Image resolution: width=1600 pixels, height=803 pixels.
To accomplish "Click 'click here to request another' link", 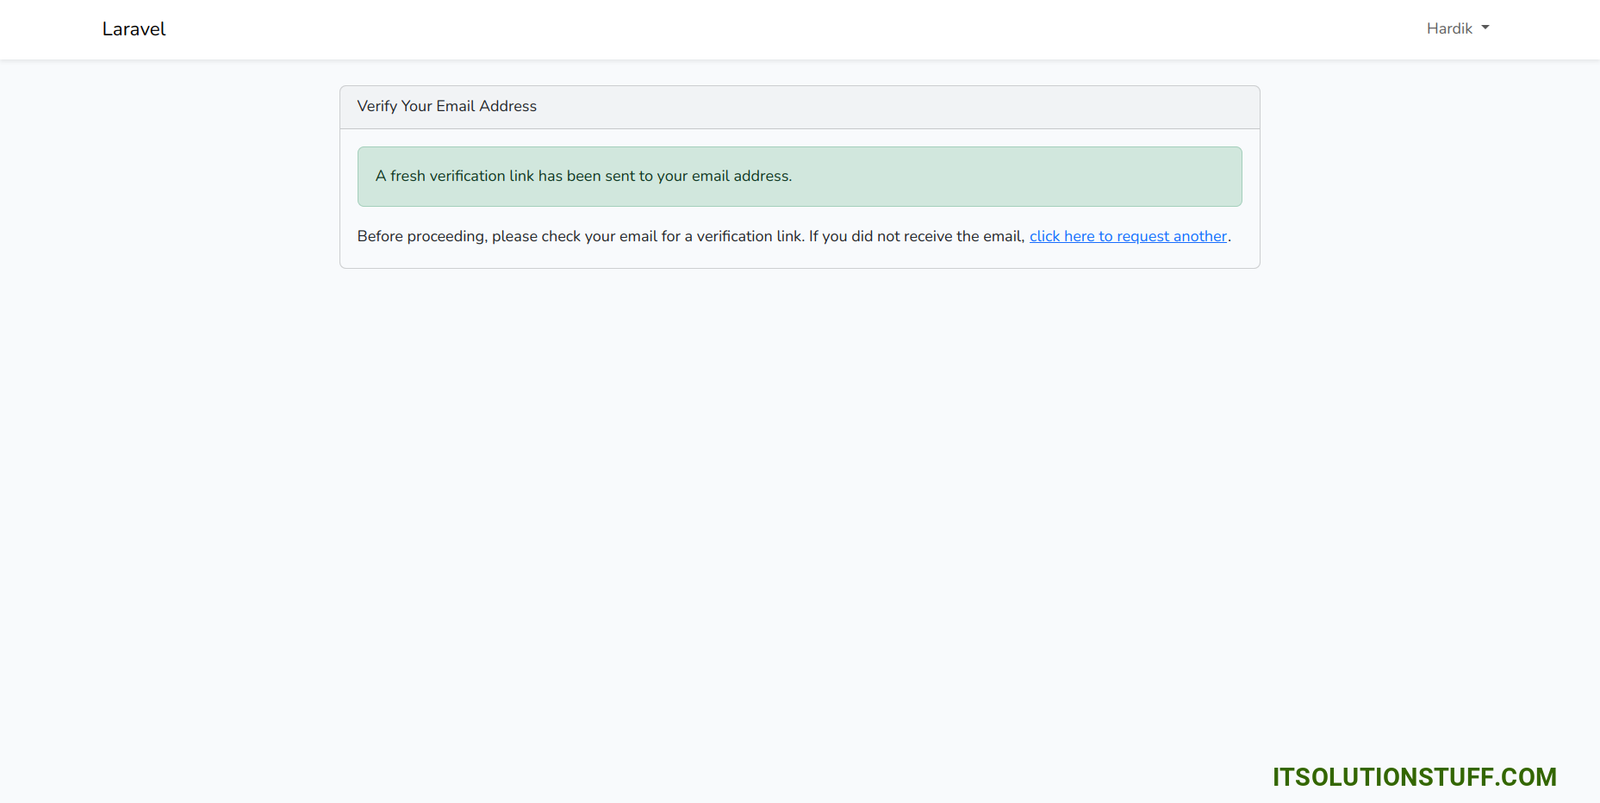I will point(1127,236).
